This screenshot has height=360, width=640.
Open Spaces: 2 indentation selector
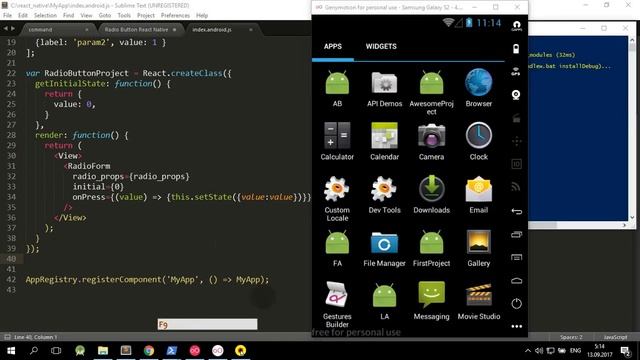(x=571, y=337)
